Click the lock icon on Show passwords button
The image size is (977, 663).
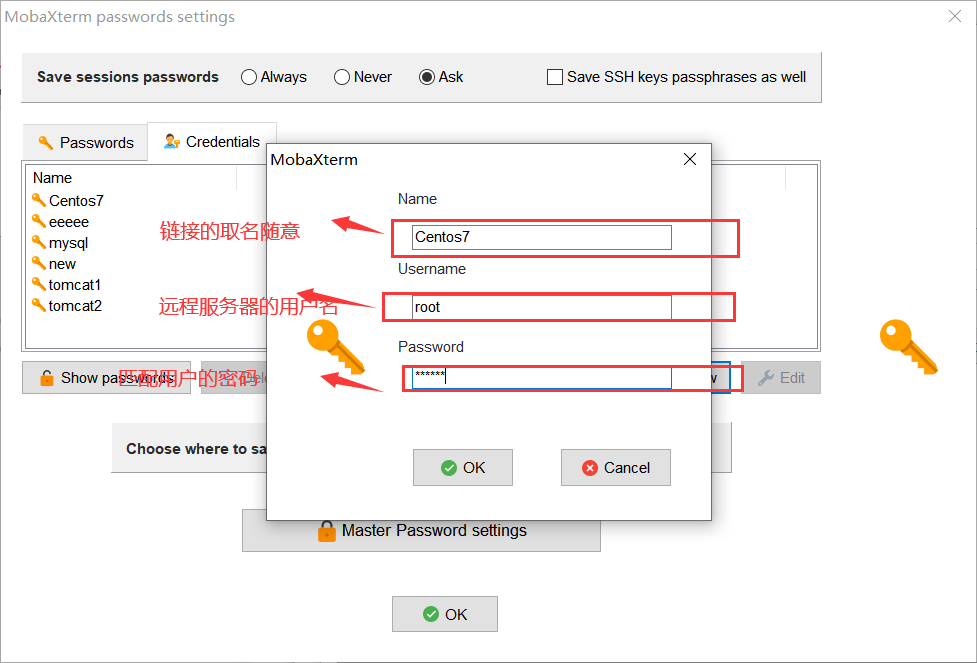pos(47,377)
